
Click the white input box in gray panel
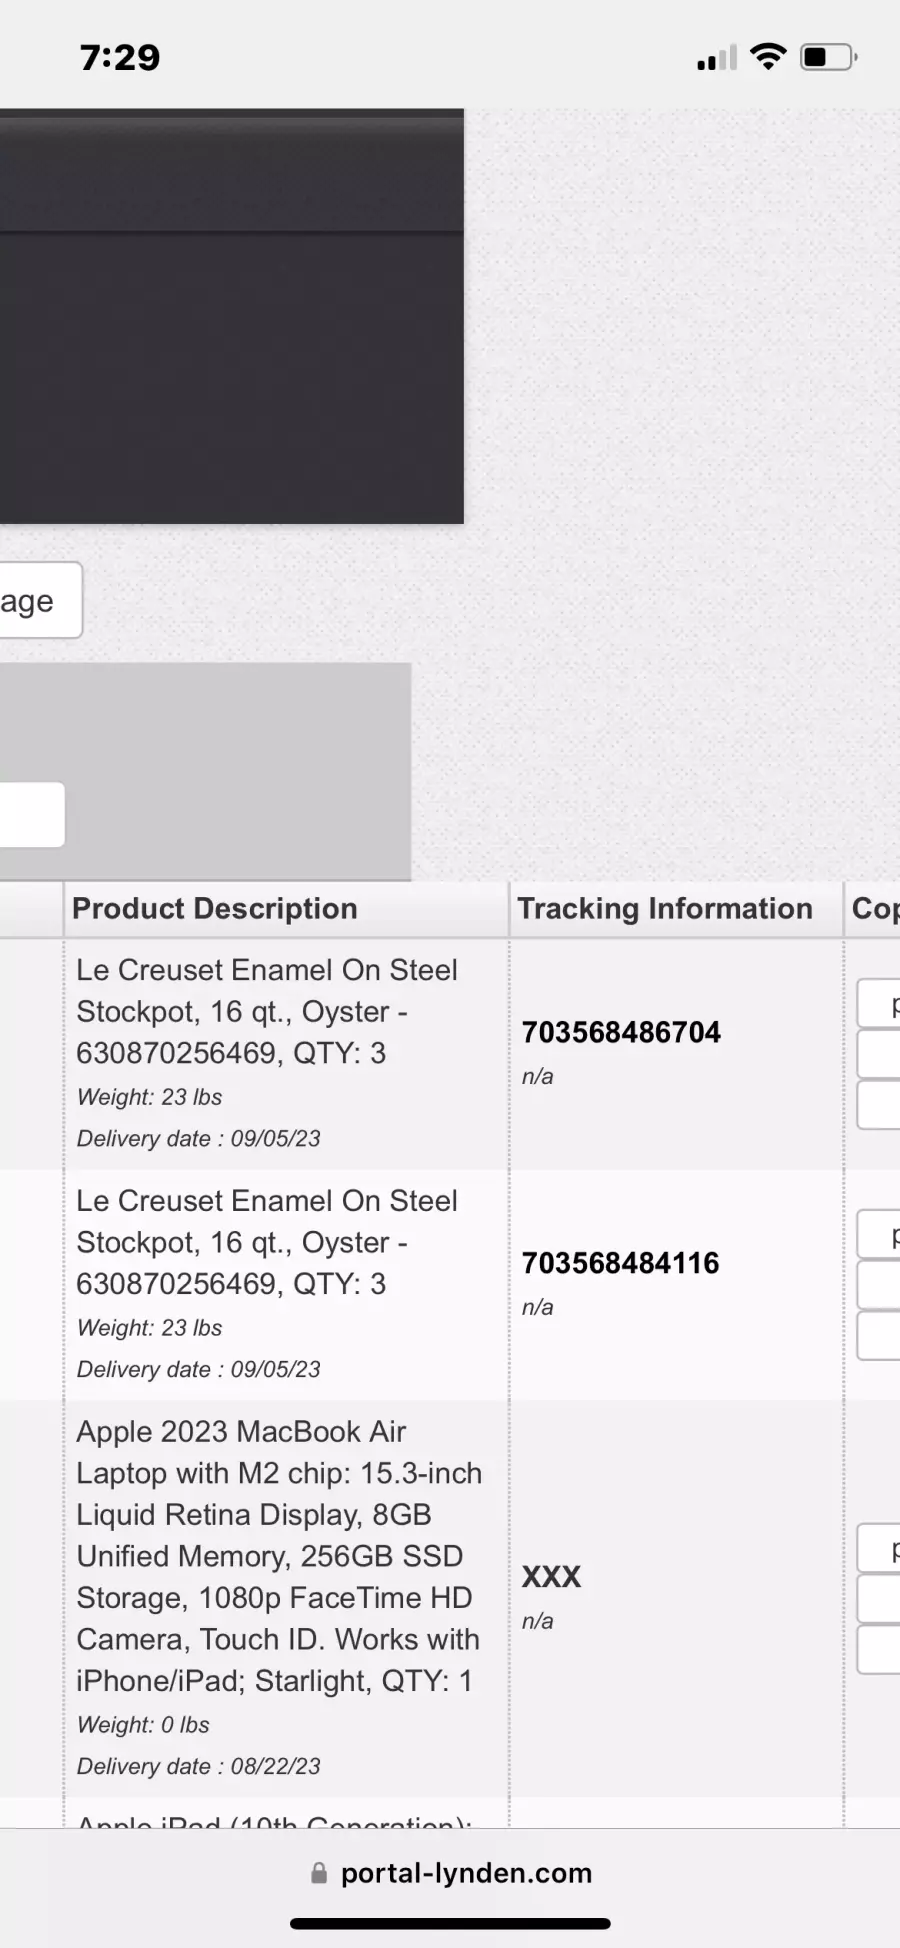[32, 814]
